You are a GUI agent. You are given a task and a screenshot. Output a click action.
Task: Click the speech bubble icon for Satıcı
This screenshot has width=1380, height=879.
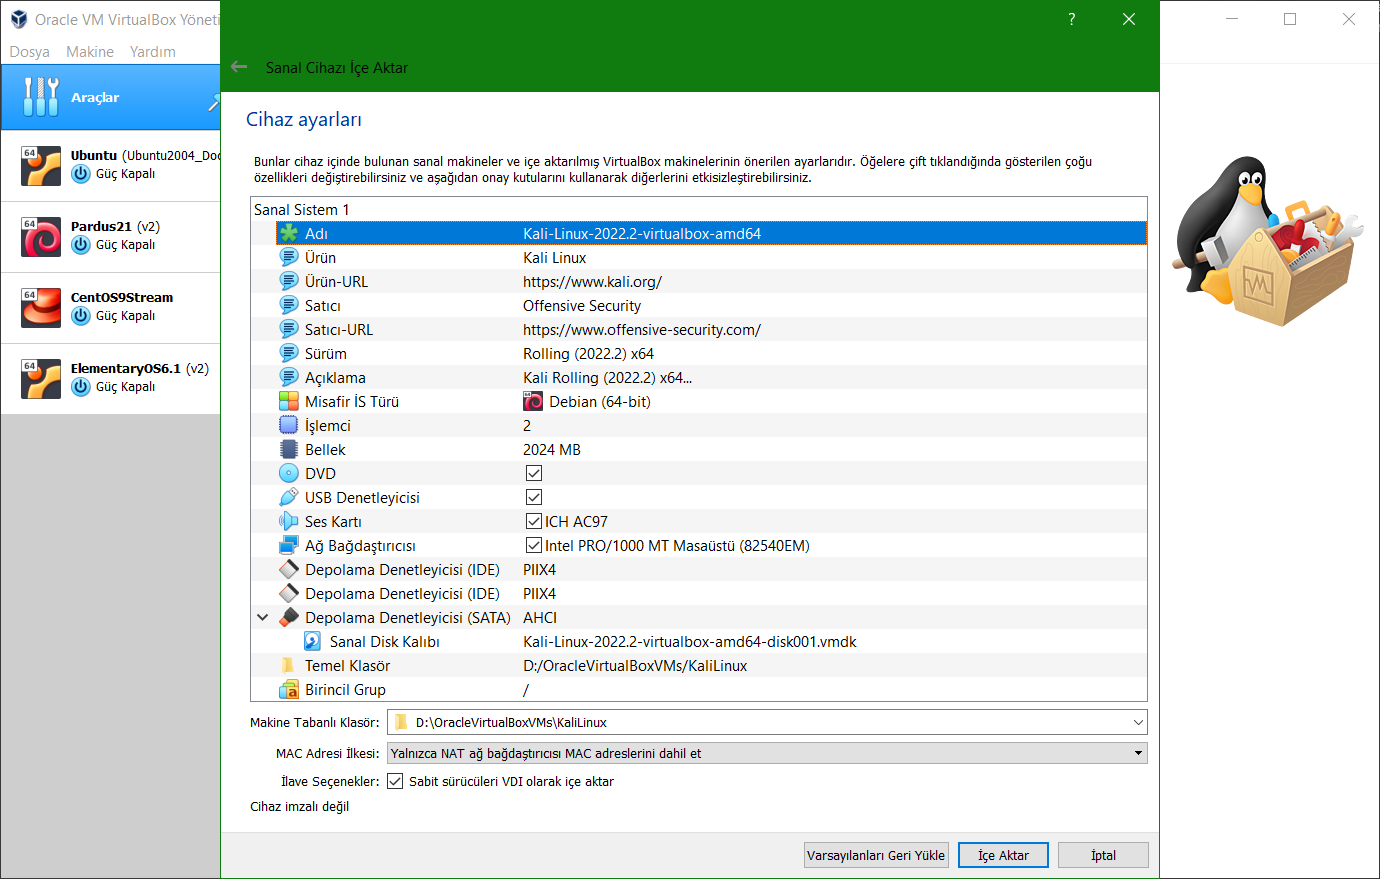click(x=289, y=305)
